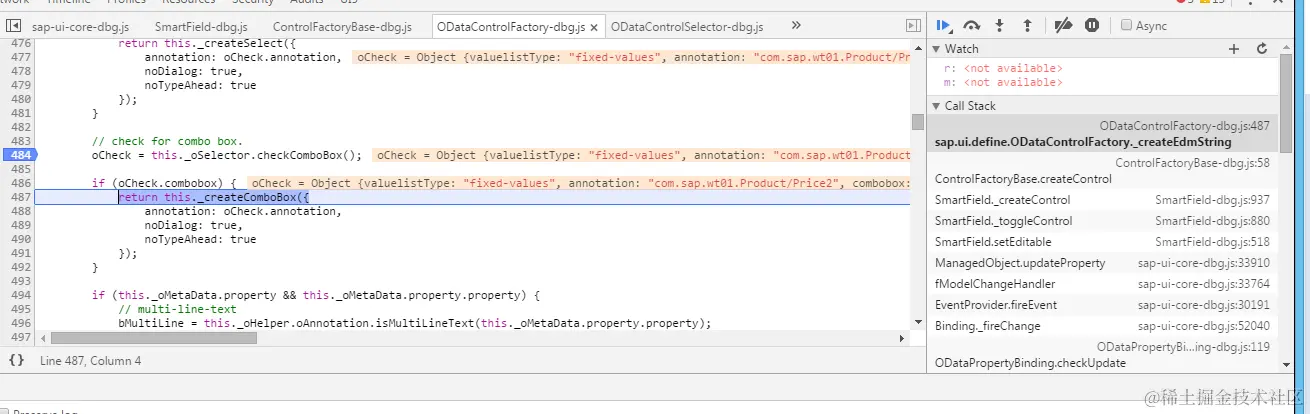Select the SmartField.setEditable frame
Viewport: 1310px width, 414px height.
1102,242
